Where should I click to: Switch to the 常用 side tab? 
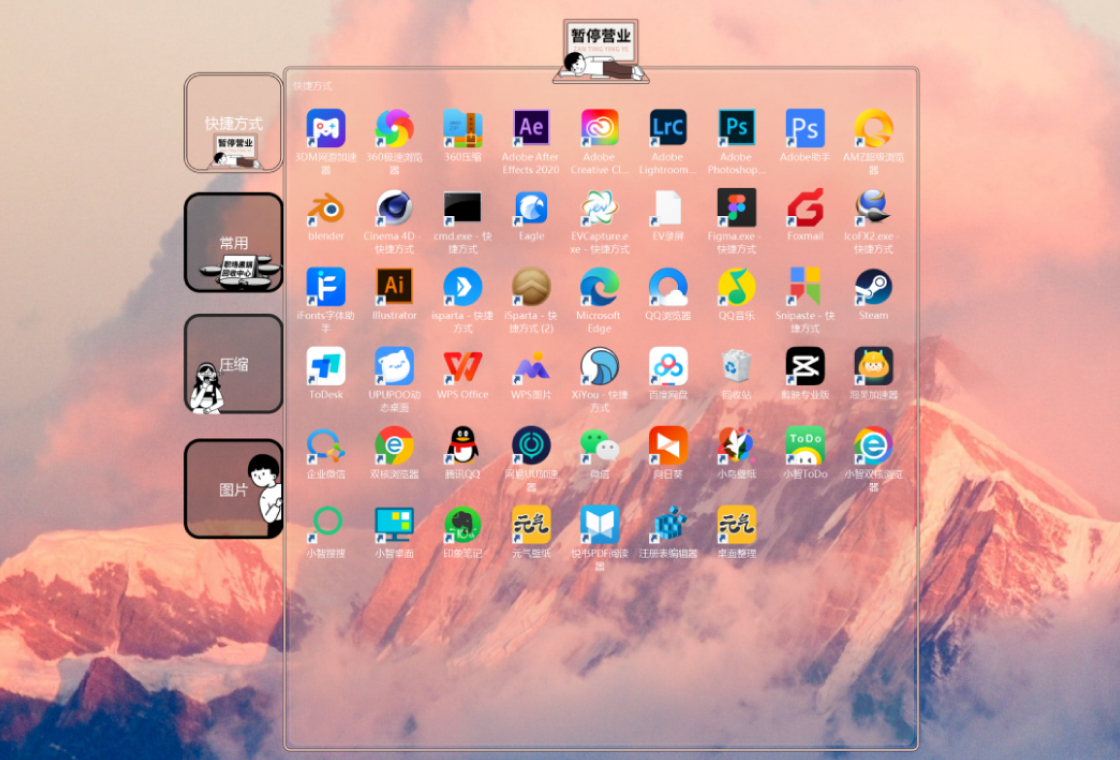click(234, 242)
